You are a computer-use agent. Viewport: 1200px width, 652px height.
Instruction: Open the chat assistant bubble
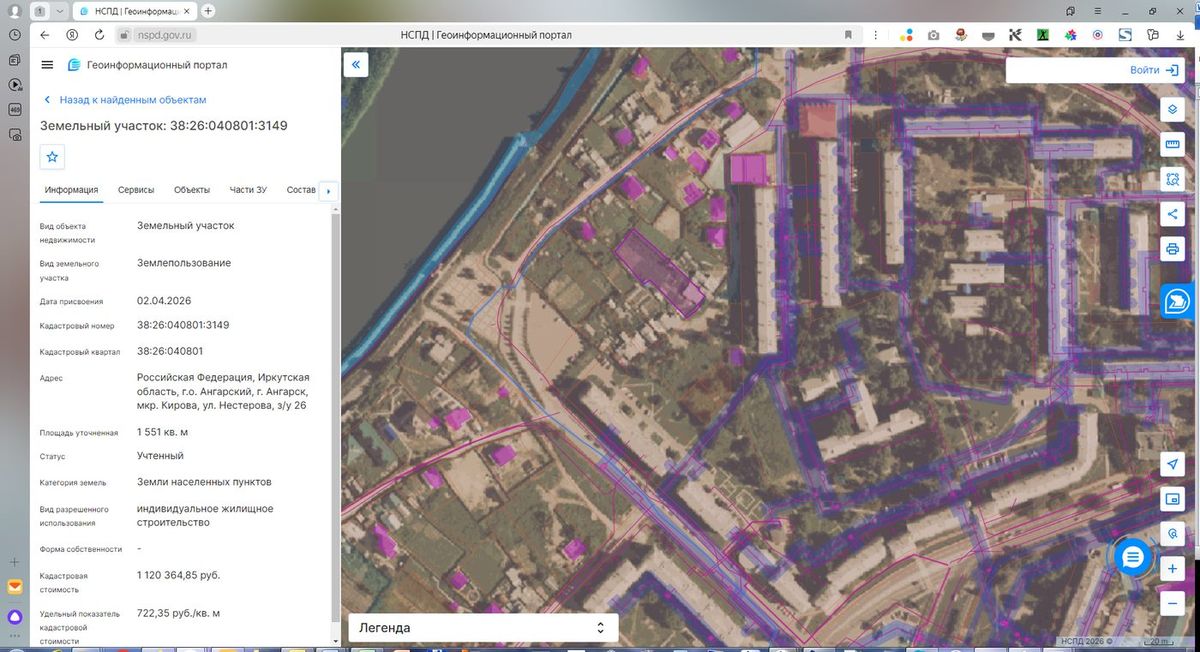click(1133, 558)
